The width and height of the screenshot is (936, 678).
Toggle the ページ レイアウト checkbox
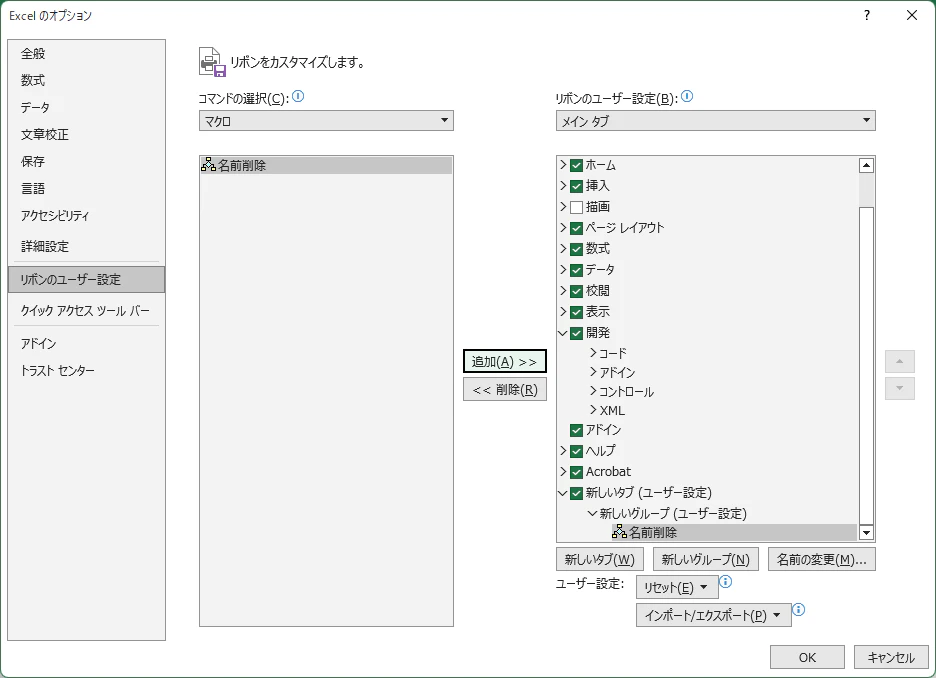(576, 228)
